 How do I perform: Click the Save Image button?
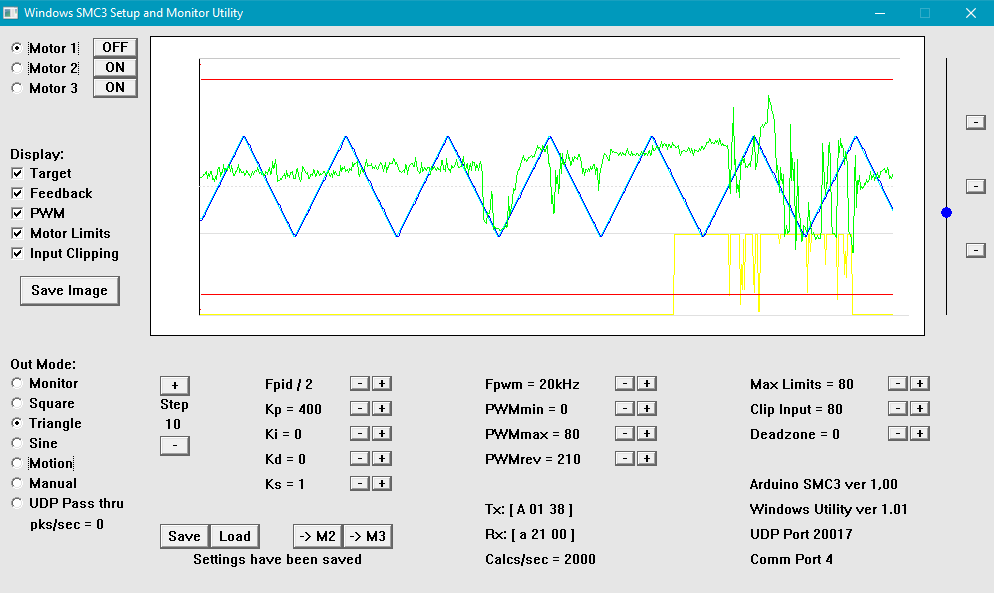69,290
